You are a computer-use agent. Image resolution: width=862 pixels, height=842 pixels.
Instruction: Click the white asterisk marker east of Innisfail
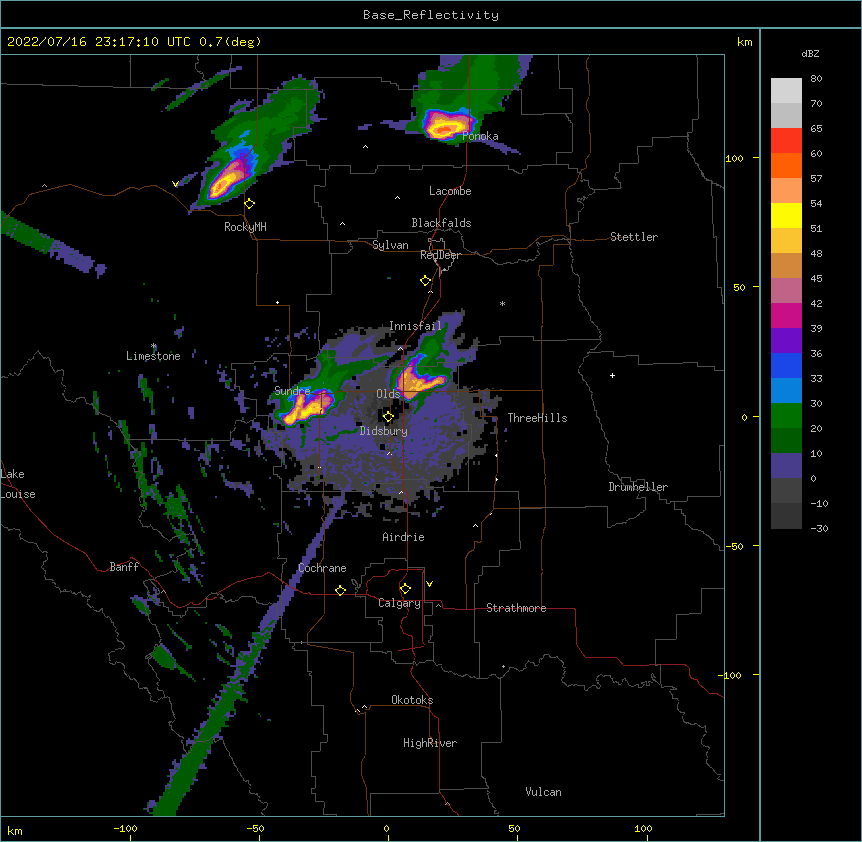tap(502, 304)
